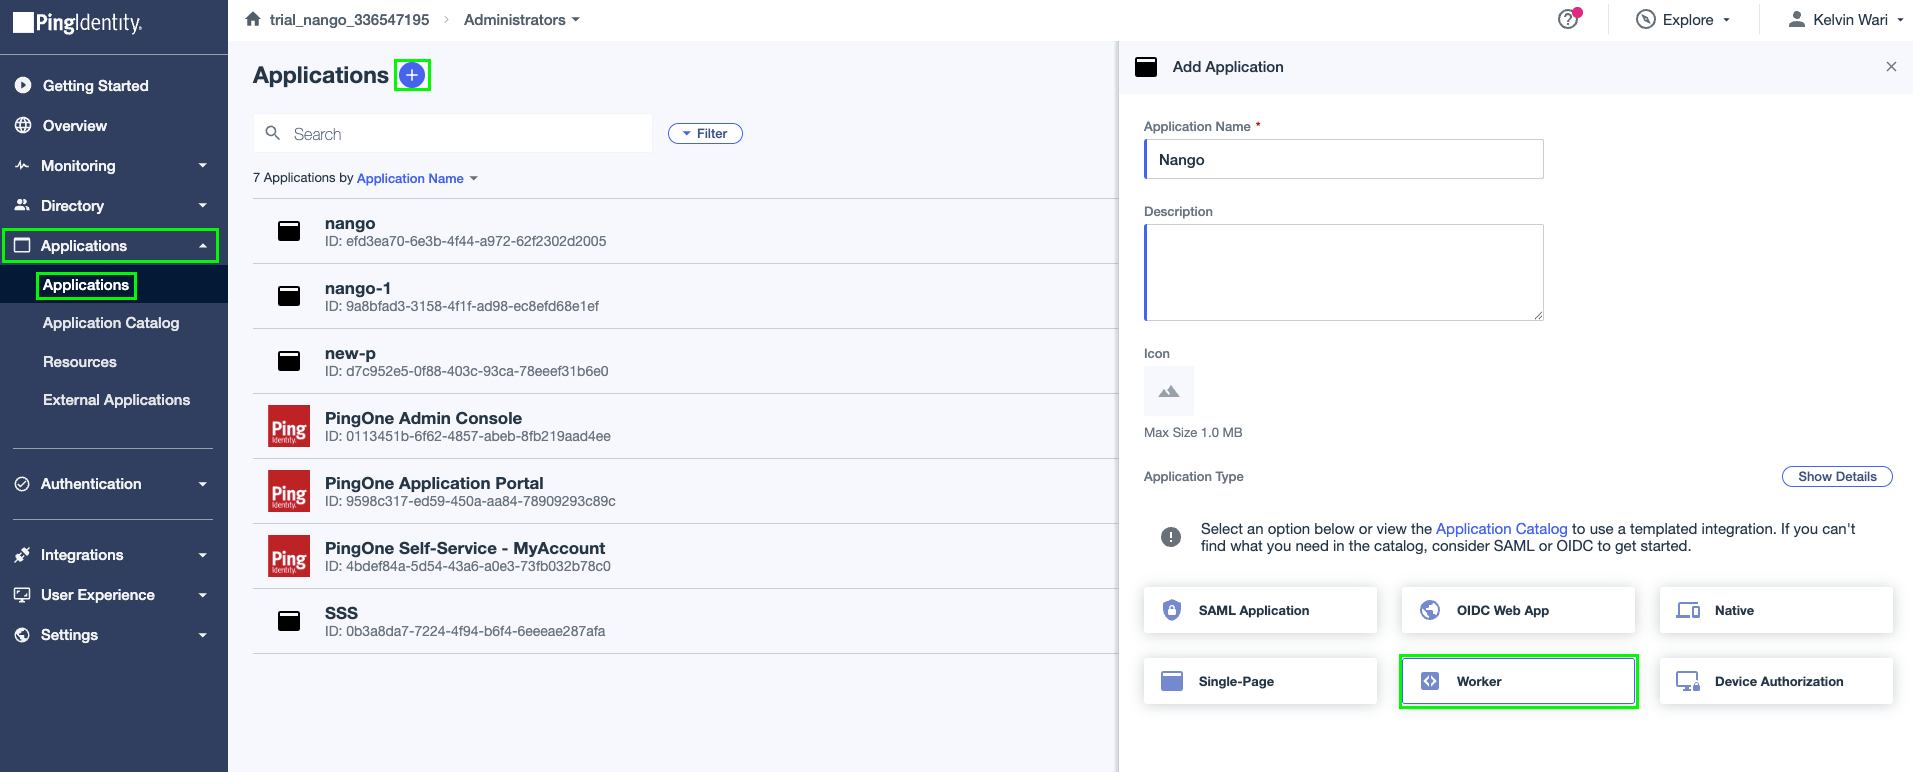Pick the Device Authorization application type
Viewport: 1913px width, 772px height.
1776,681
